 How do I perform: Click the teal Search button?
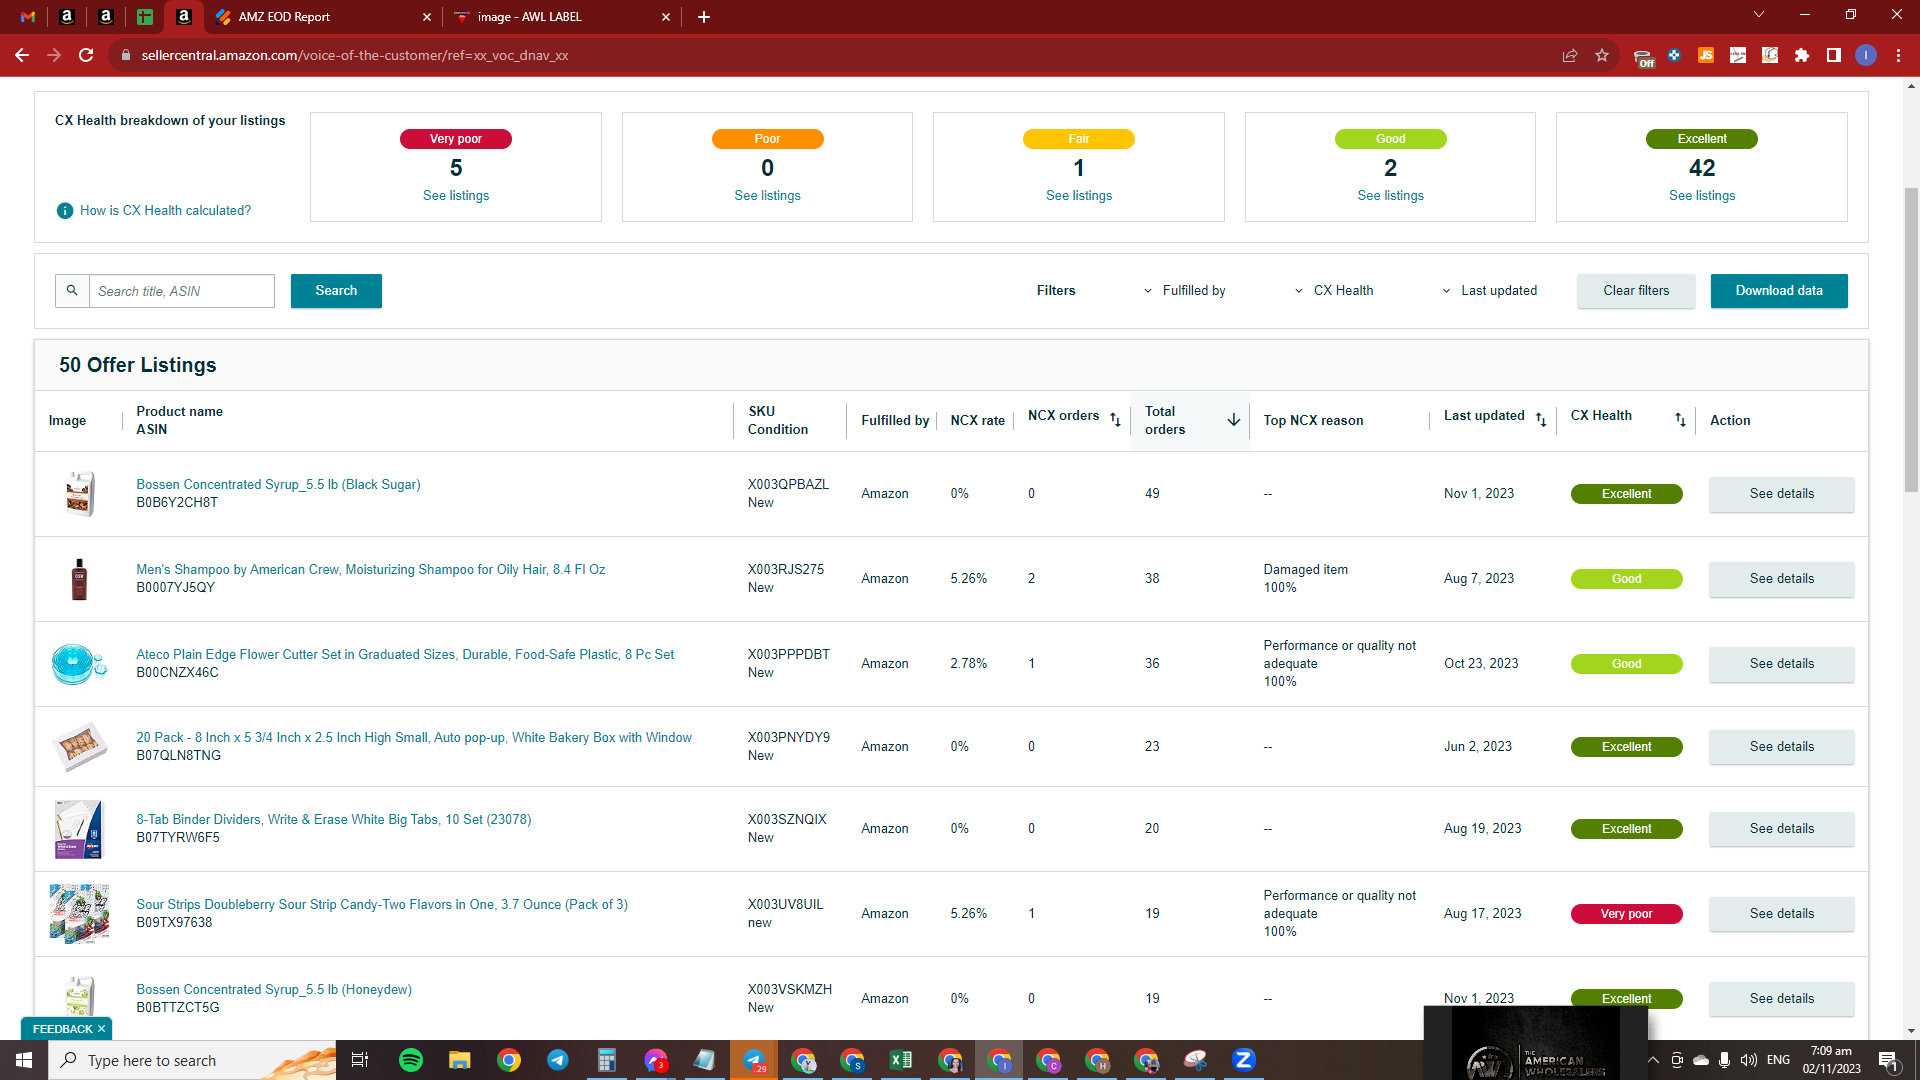coord(336,291)
